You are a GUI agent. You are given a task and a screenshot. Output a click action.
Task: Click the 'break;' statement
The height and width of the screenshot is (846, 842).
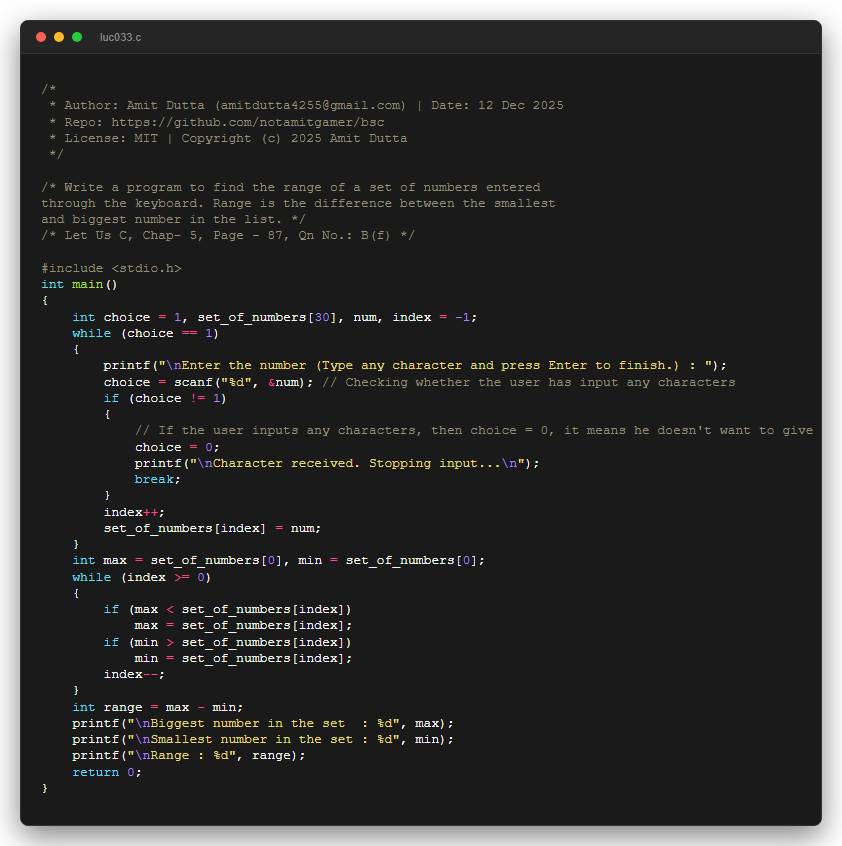[x=157, y=480]
